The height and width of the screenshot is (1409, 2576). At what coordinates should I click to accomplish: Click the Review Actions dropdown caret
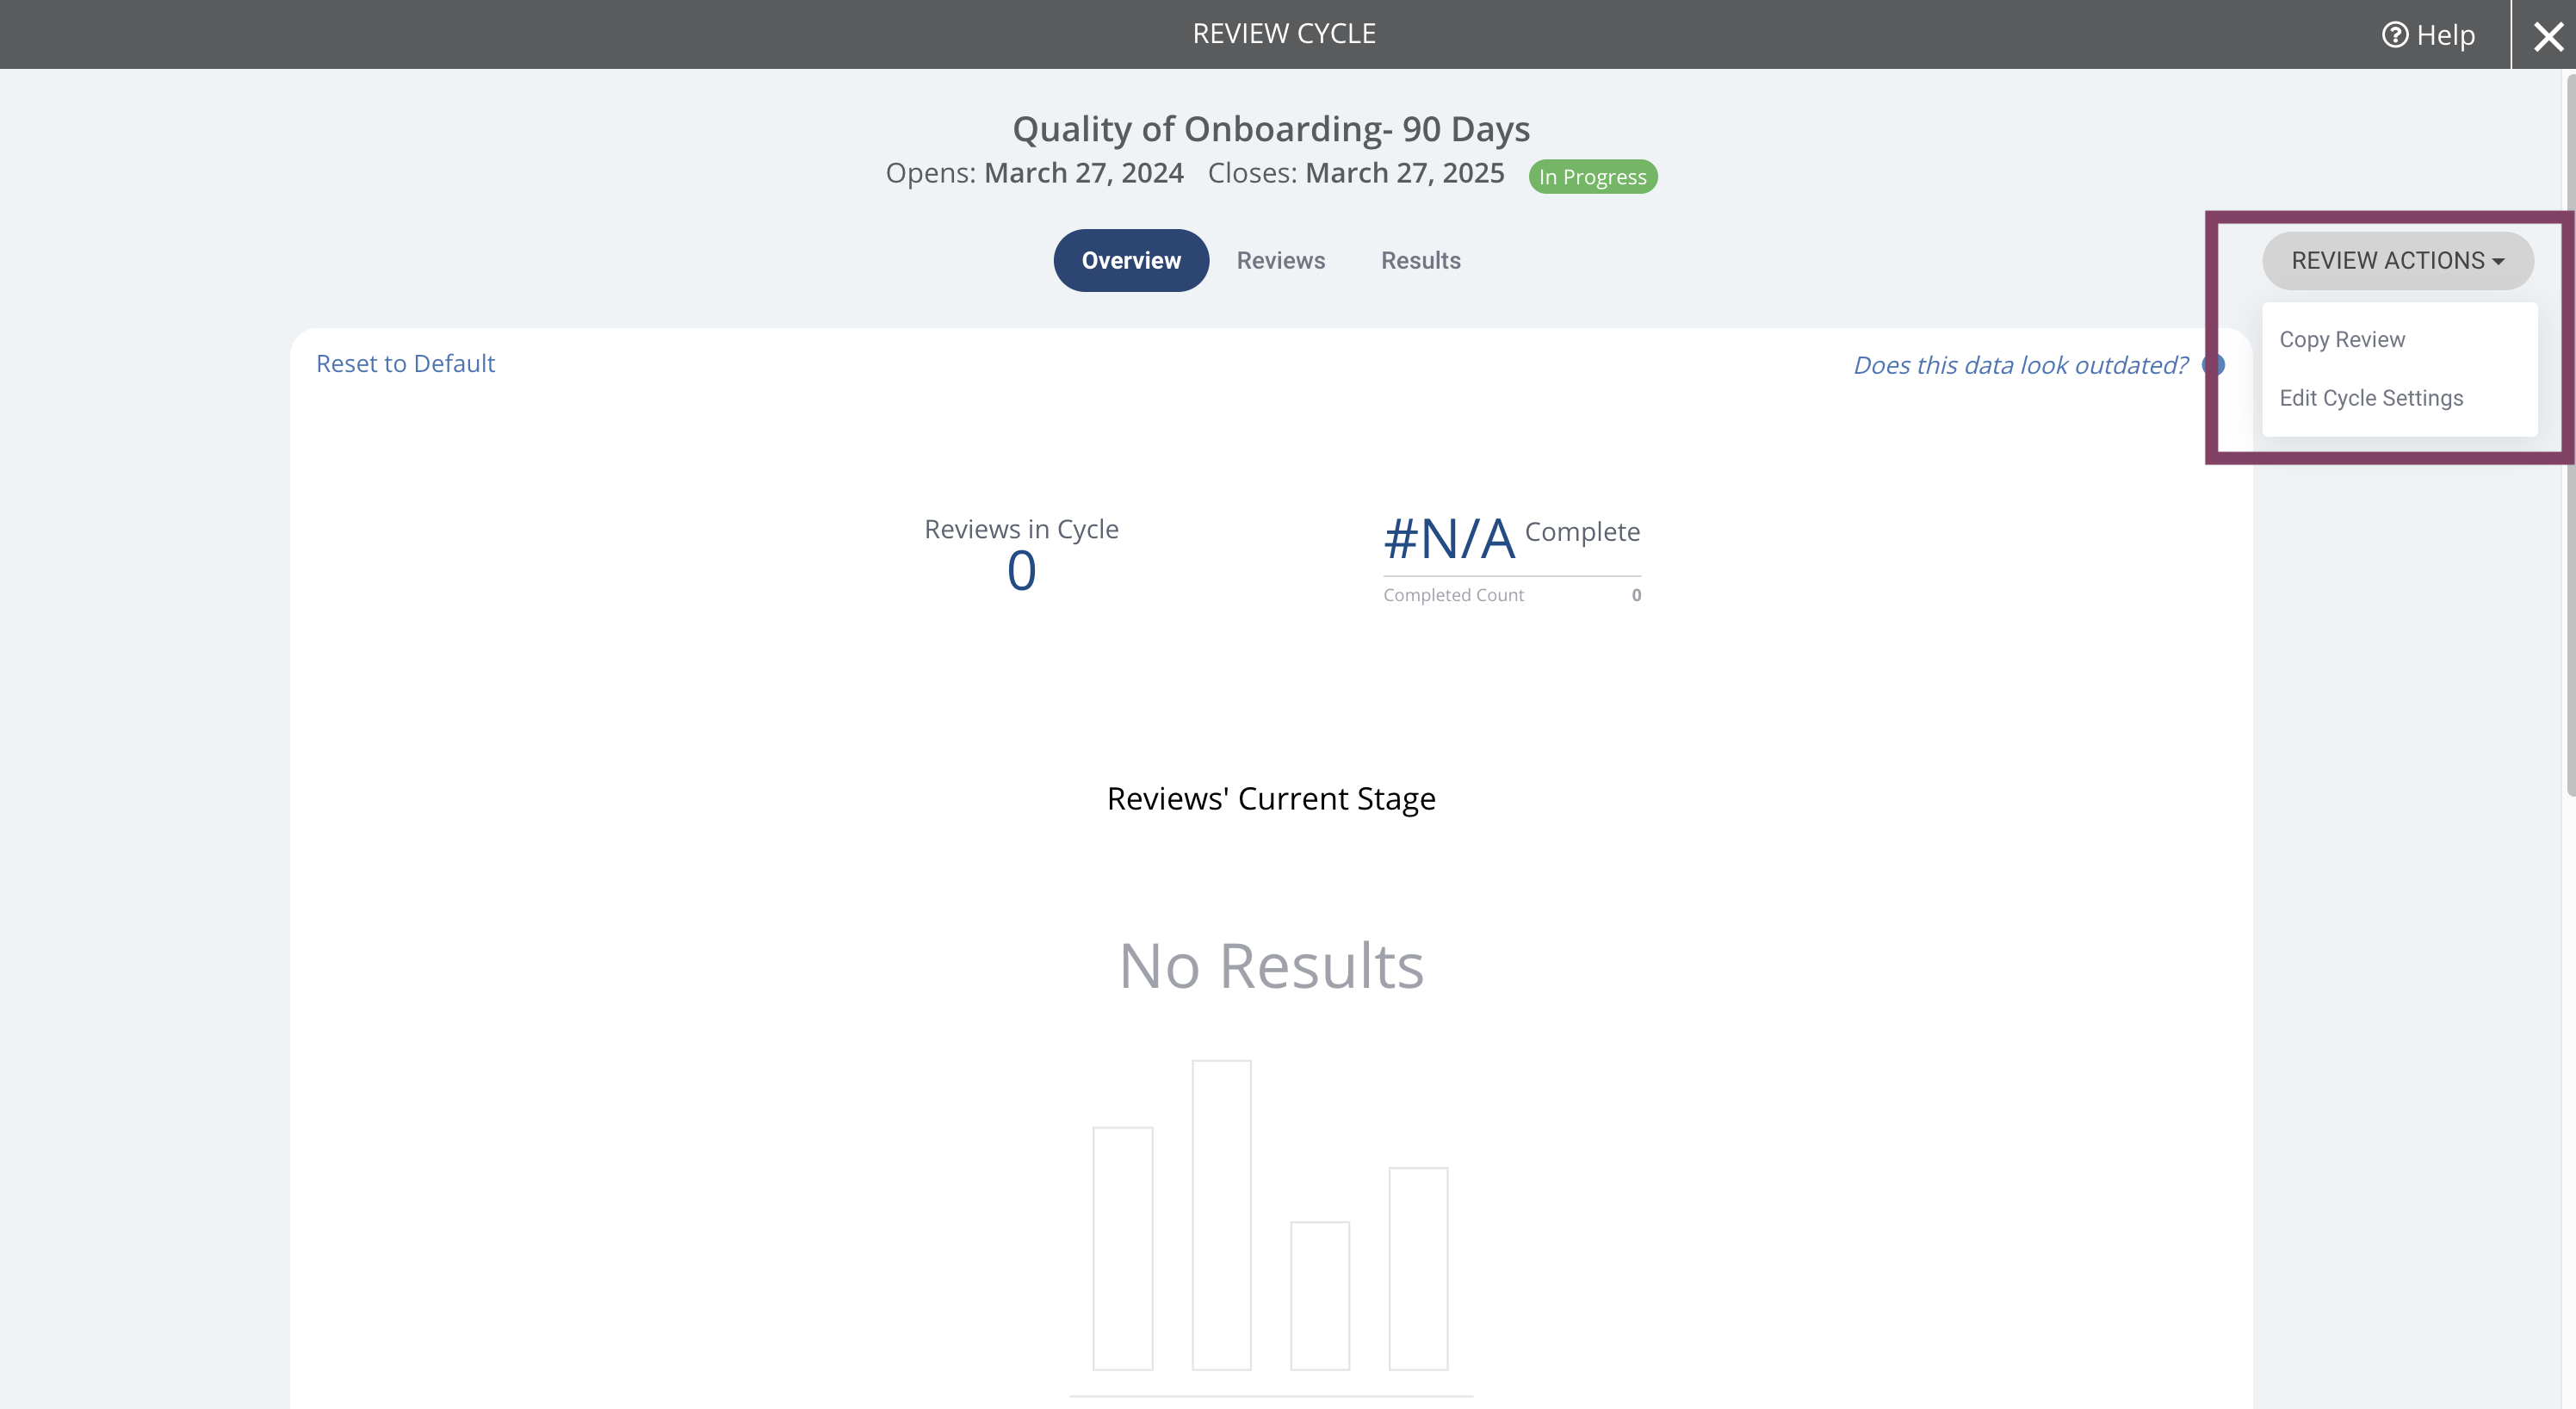click(x=2499, y=262)
